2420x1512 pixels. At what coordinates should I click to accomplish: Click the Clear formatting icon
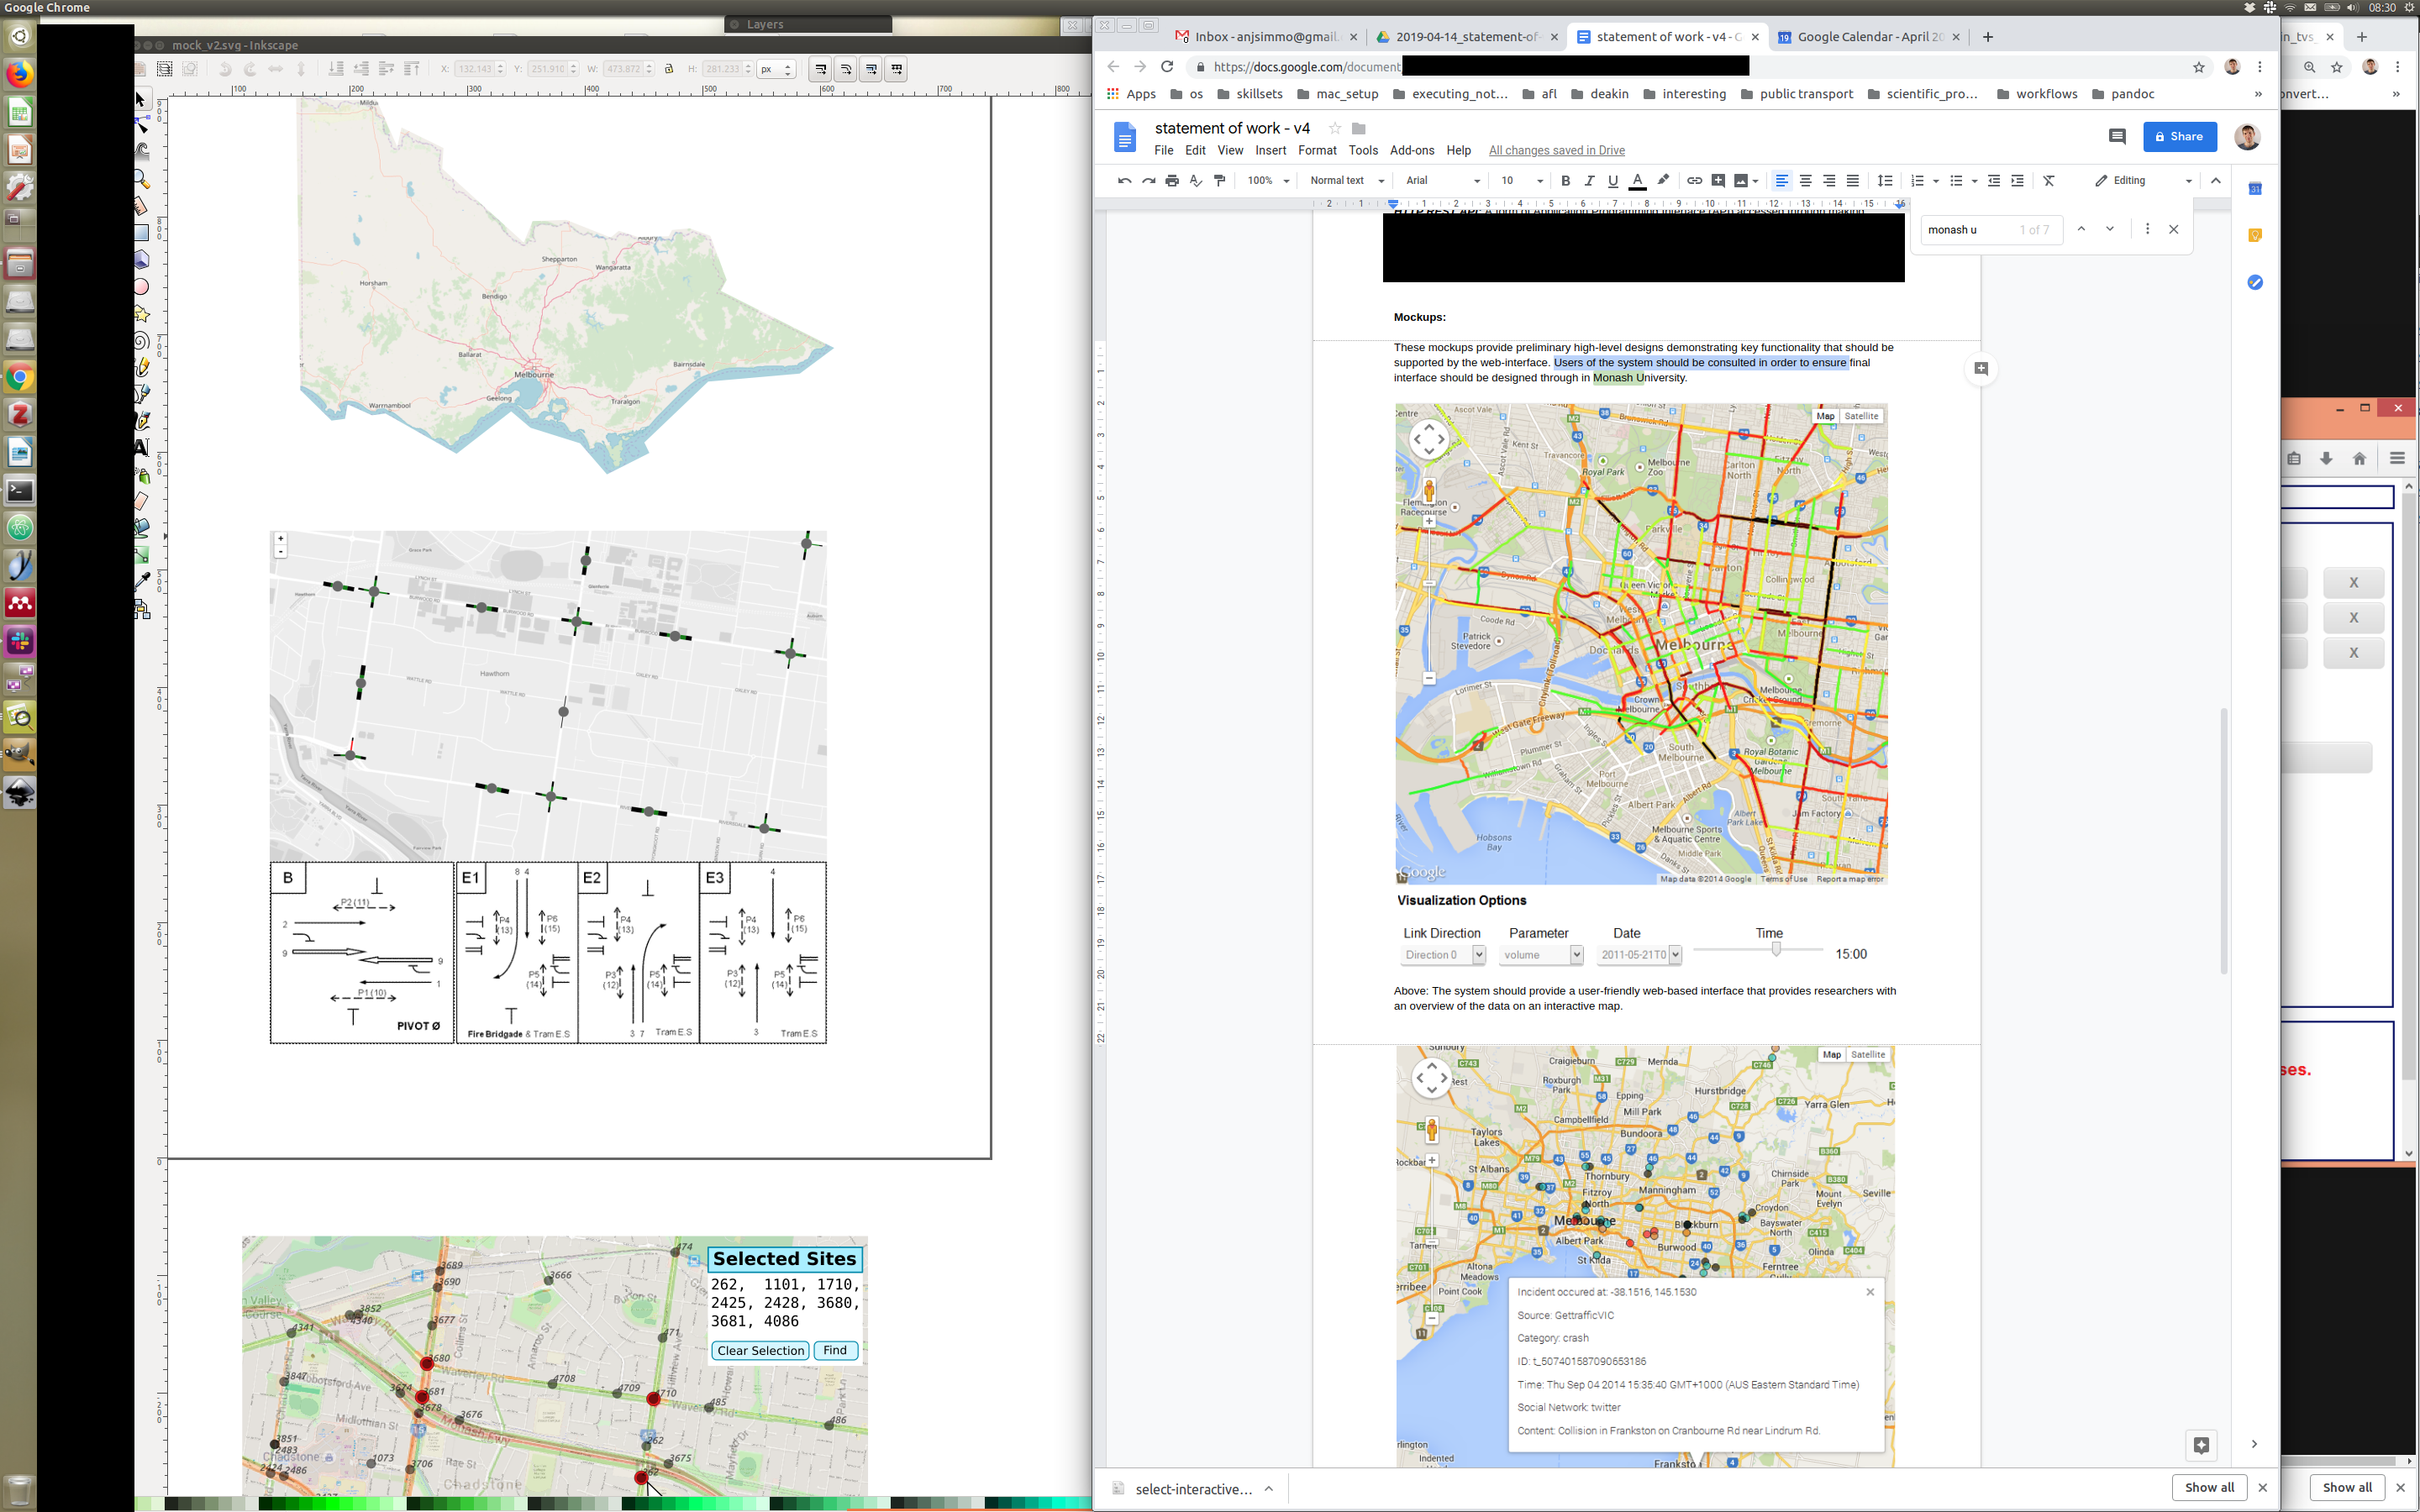pos(2048,181)
